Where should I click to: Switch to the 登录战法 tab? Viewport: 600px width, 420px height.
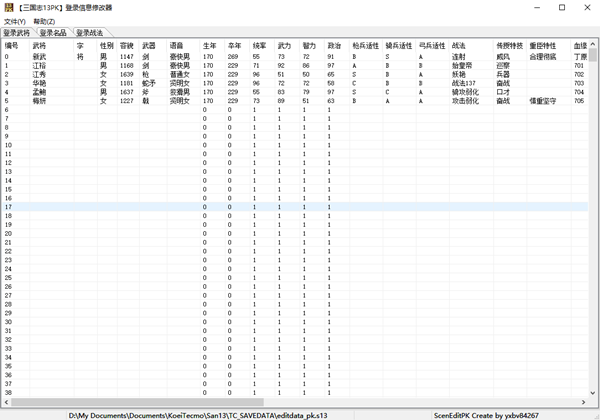[x=89, y=33]
